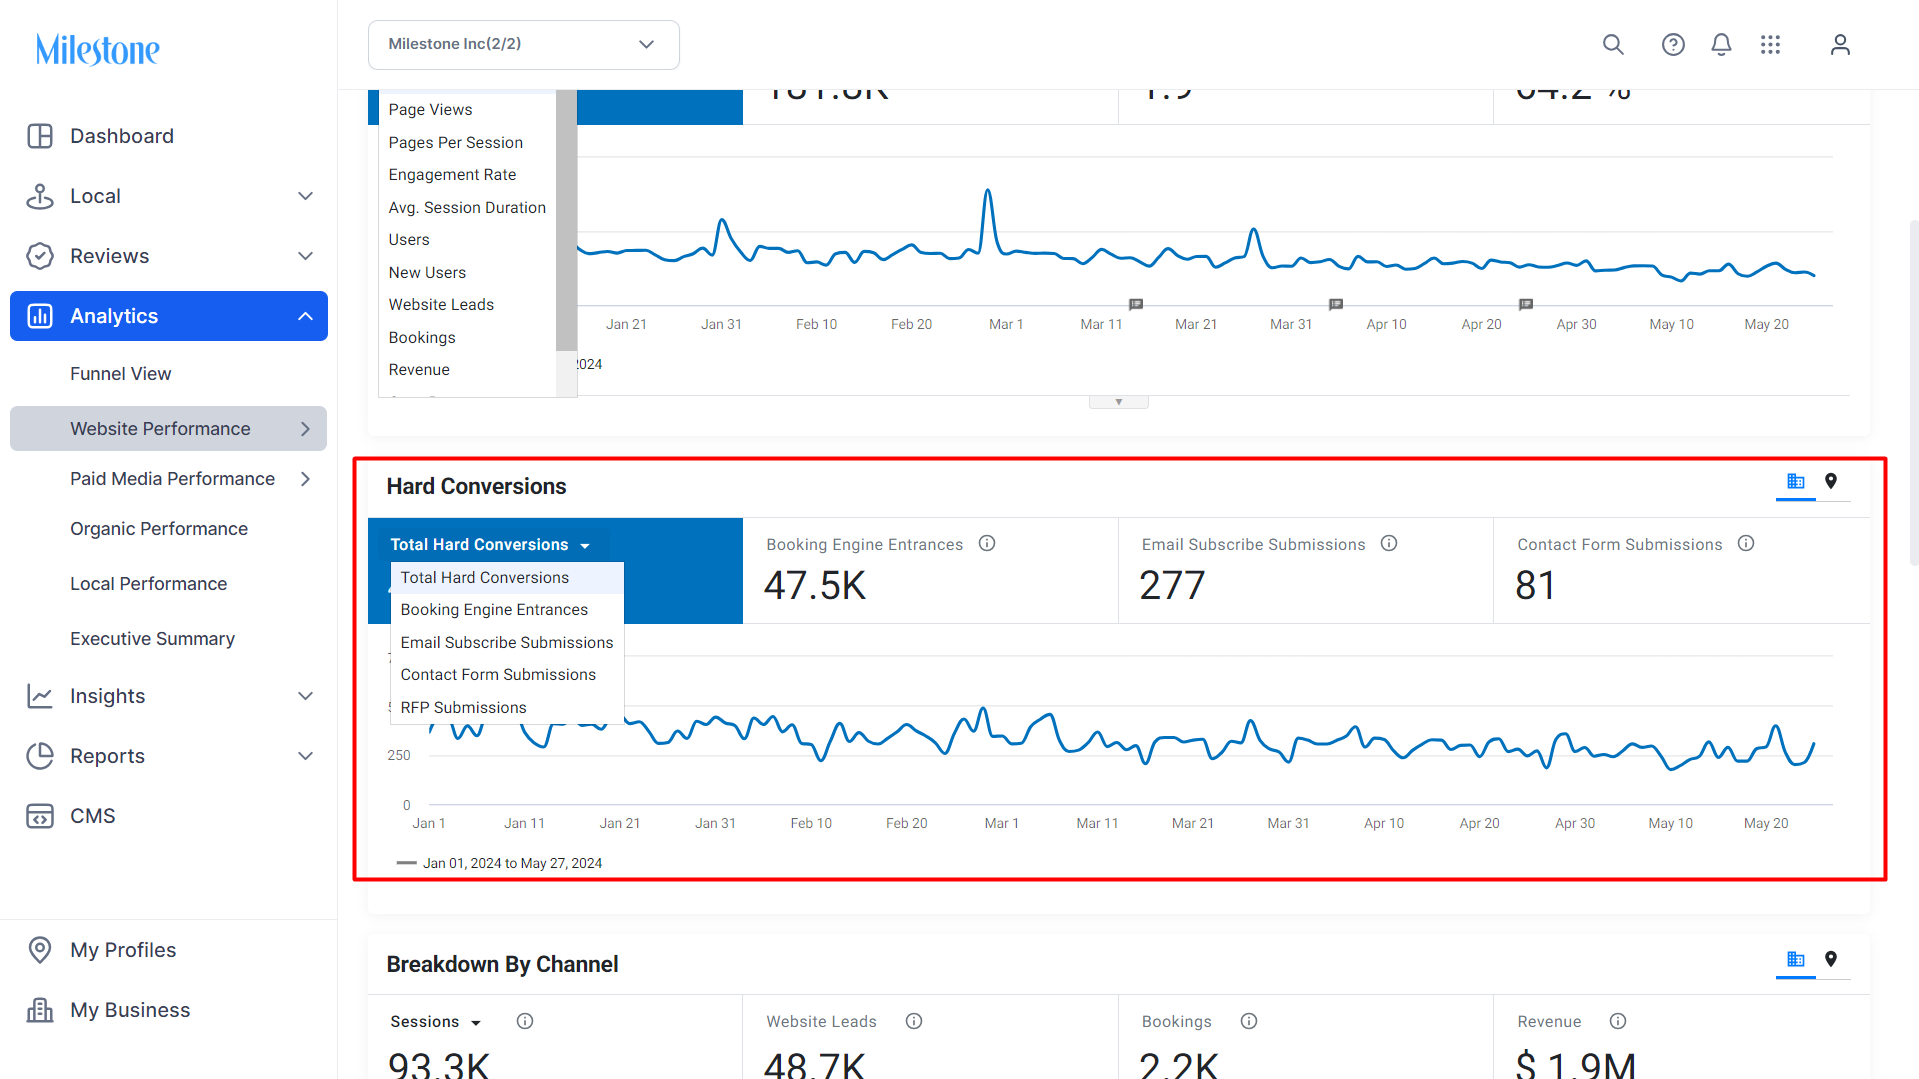
Task: Expand the Reviews sidebar section
Action: tap(306, 256)
